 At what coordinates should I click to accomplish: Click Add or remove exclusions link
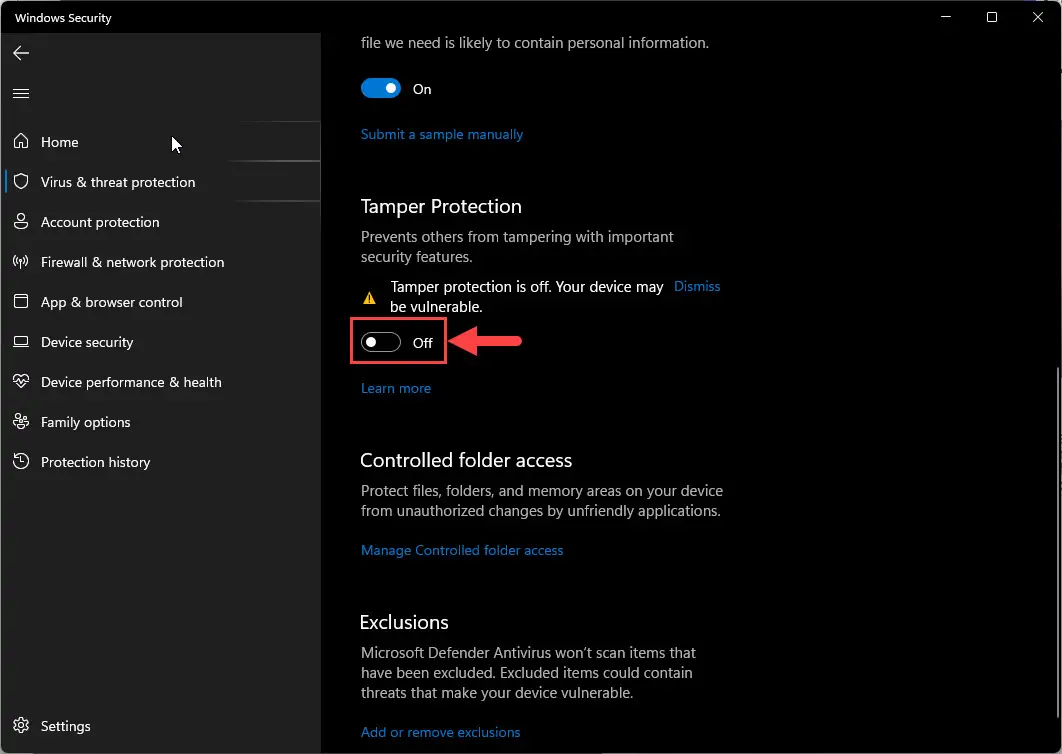440,732
